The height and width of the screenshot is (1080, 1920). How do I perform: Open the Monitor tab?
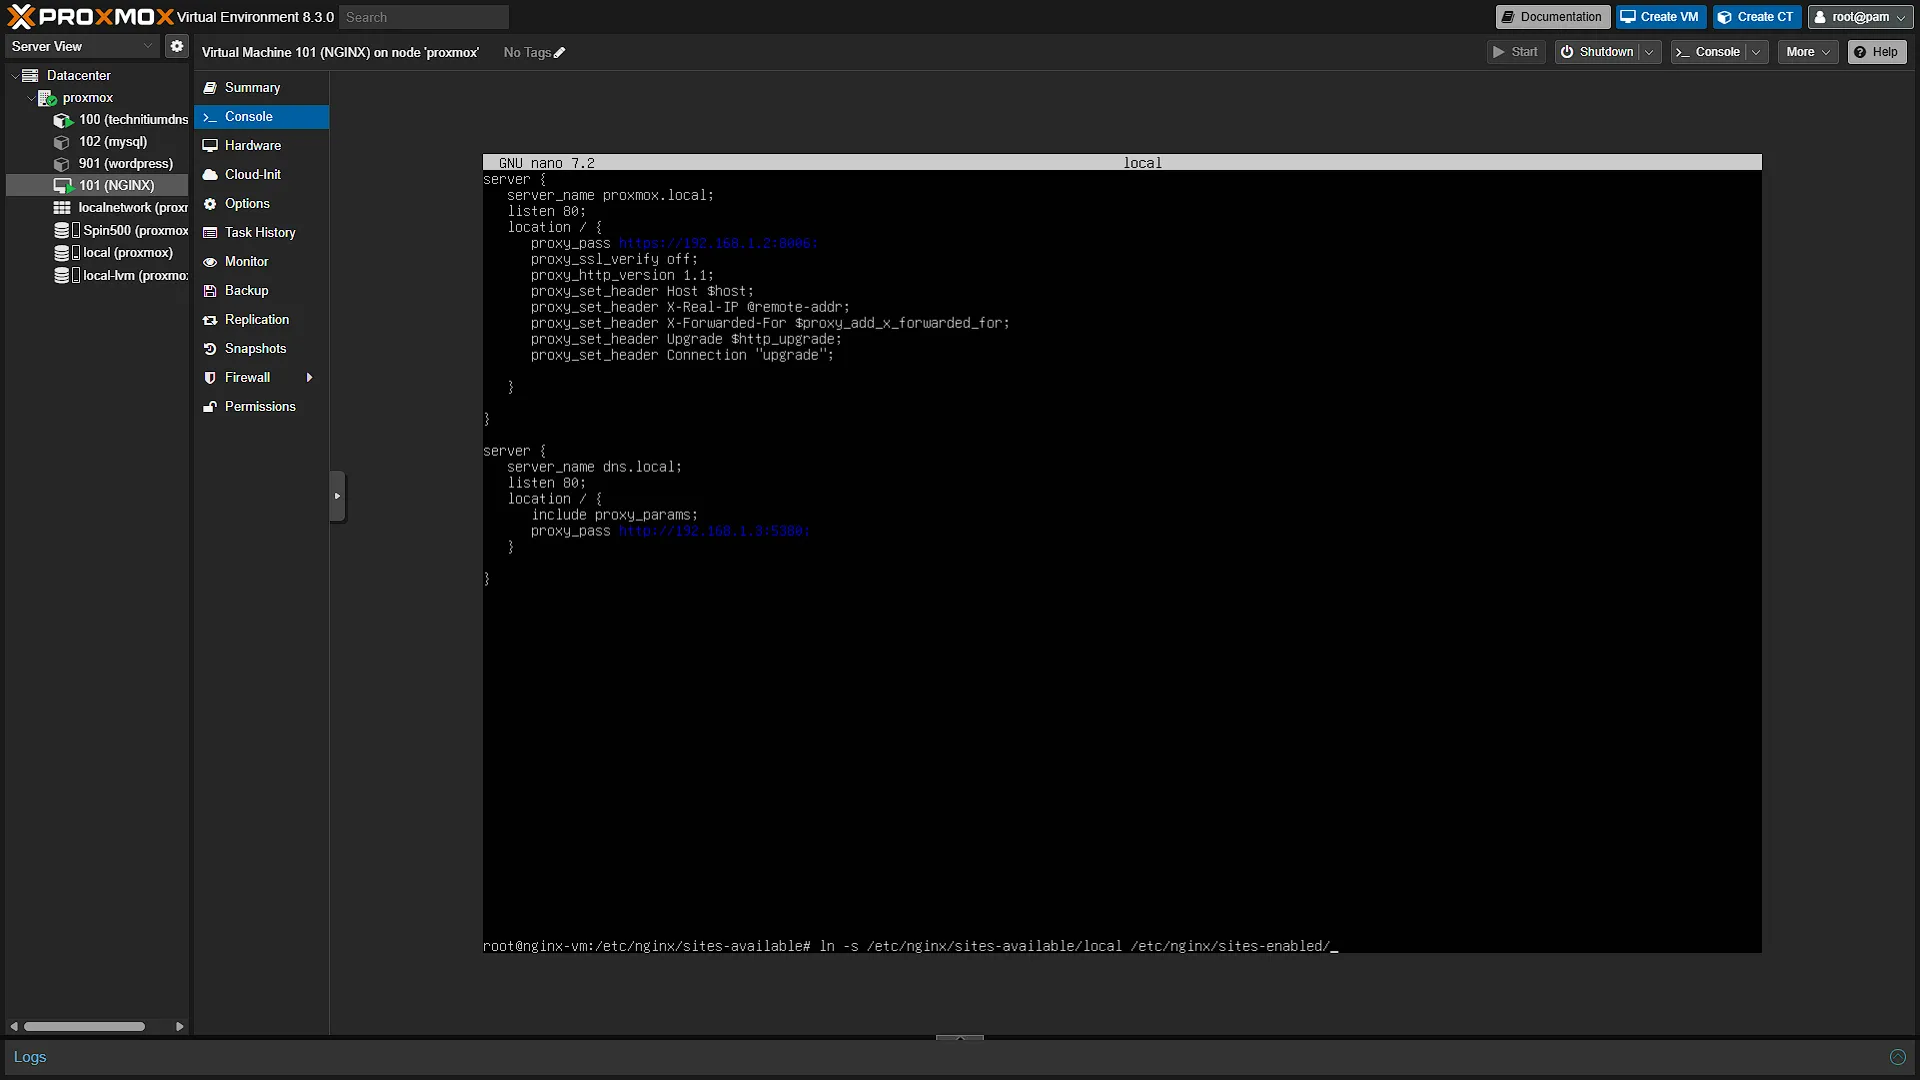click(261, 262)
